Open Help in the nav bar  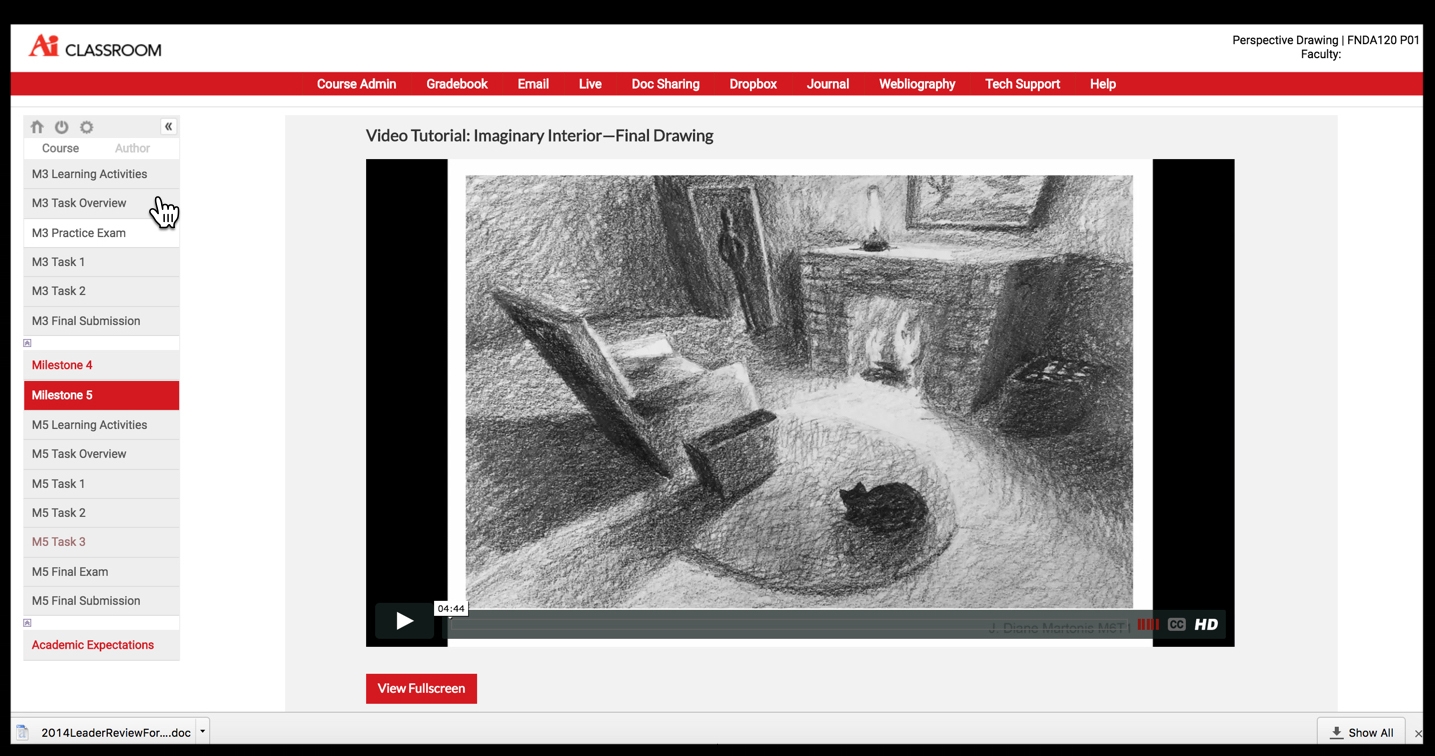coord(1103,84)
